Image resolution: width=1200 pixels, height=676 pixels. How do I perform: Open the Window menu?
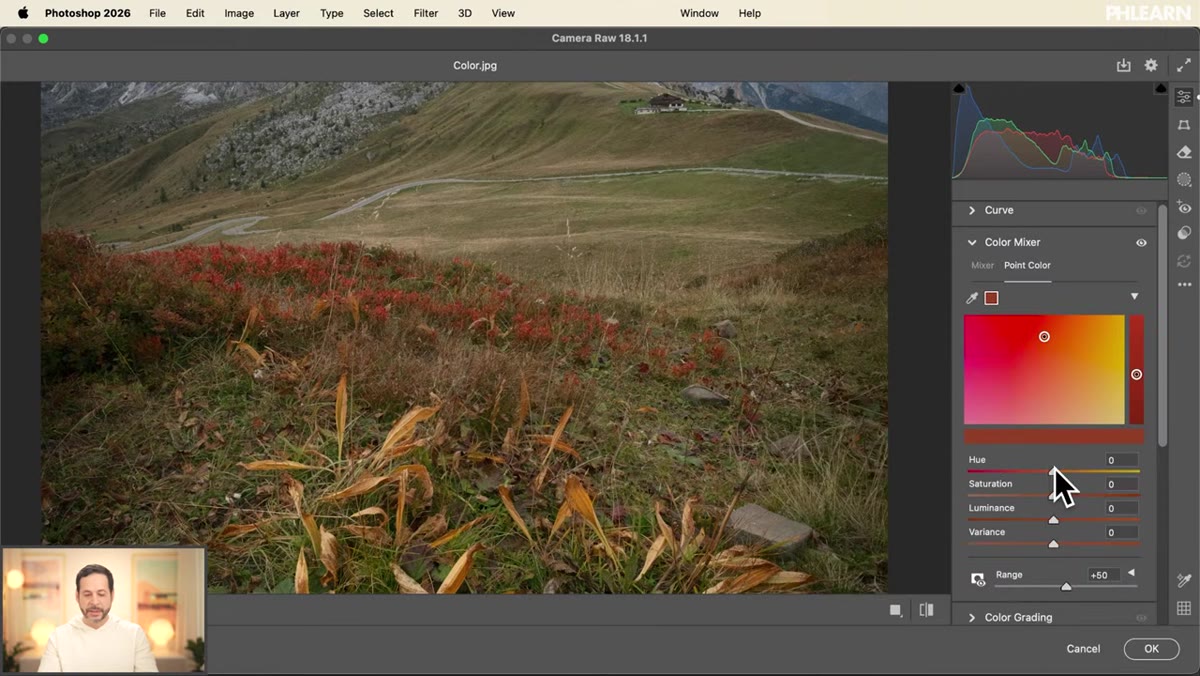[x=699, y=13]
